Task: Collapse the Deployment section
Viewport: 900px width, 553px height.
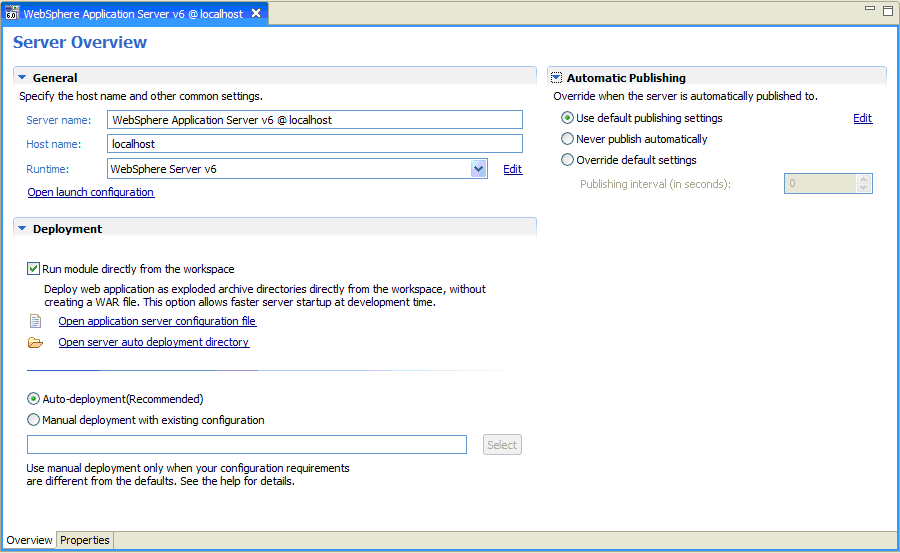Action: pyautogui.click(x=22, y=228)
